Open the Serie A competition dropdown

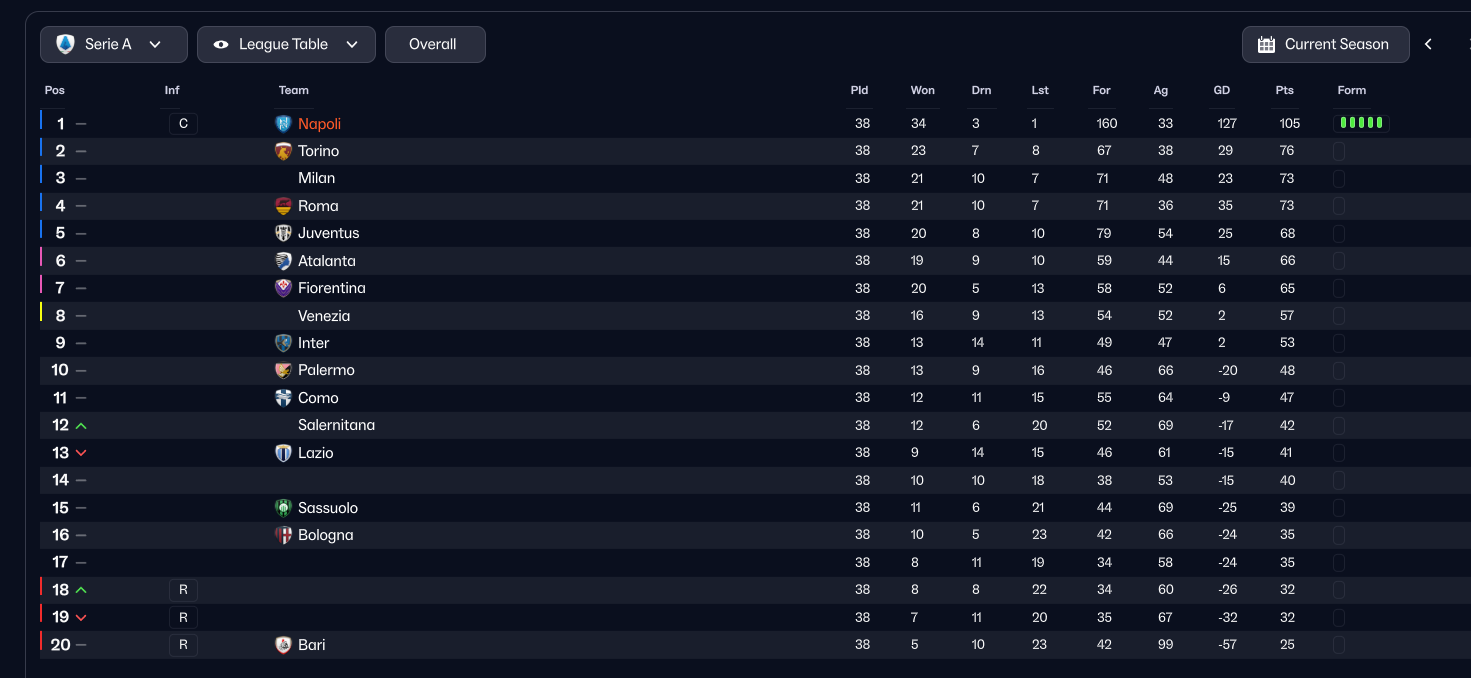pos(114,44)
